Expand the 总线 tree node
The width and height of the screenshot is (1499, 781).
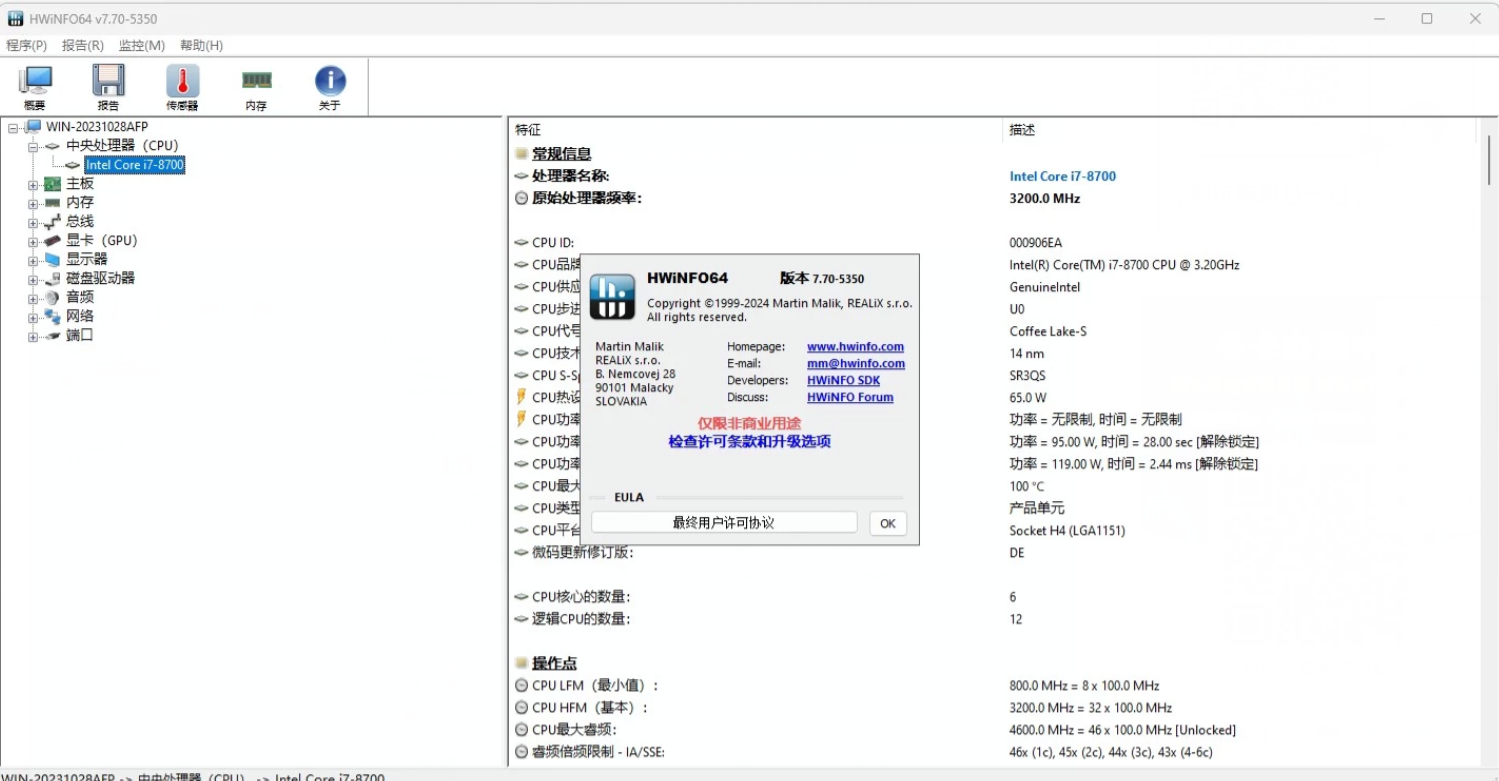pyautogui.click(x=33, y=223)
